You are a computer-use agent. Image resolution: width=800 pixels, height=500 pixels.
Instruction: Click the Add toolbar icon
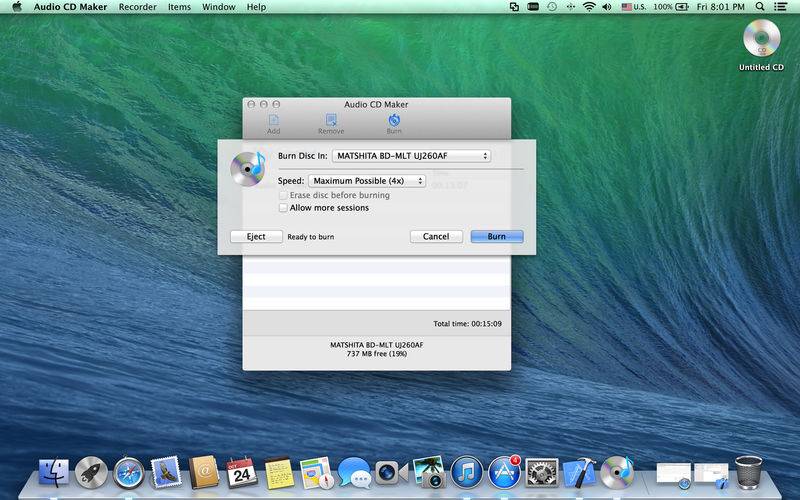[x=273, y=122]
